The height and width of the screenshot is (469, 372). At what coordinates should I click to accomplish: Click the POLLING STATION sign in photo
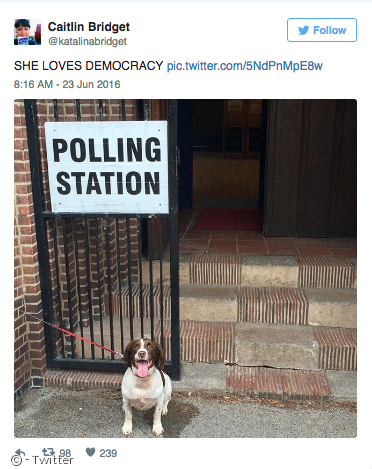tap(107, 167)
